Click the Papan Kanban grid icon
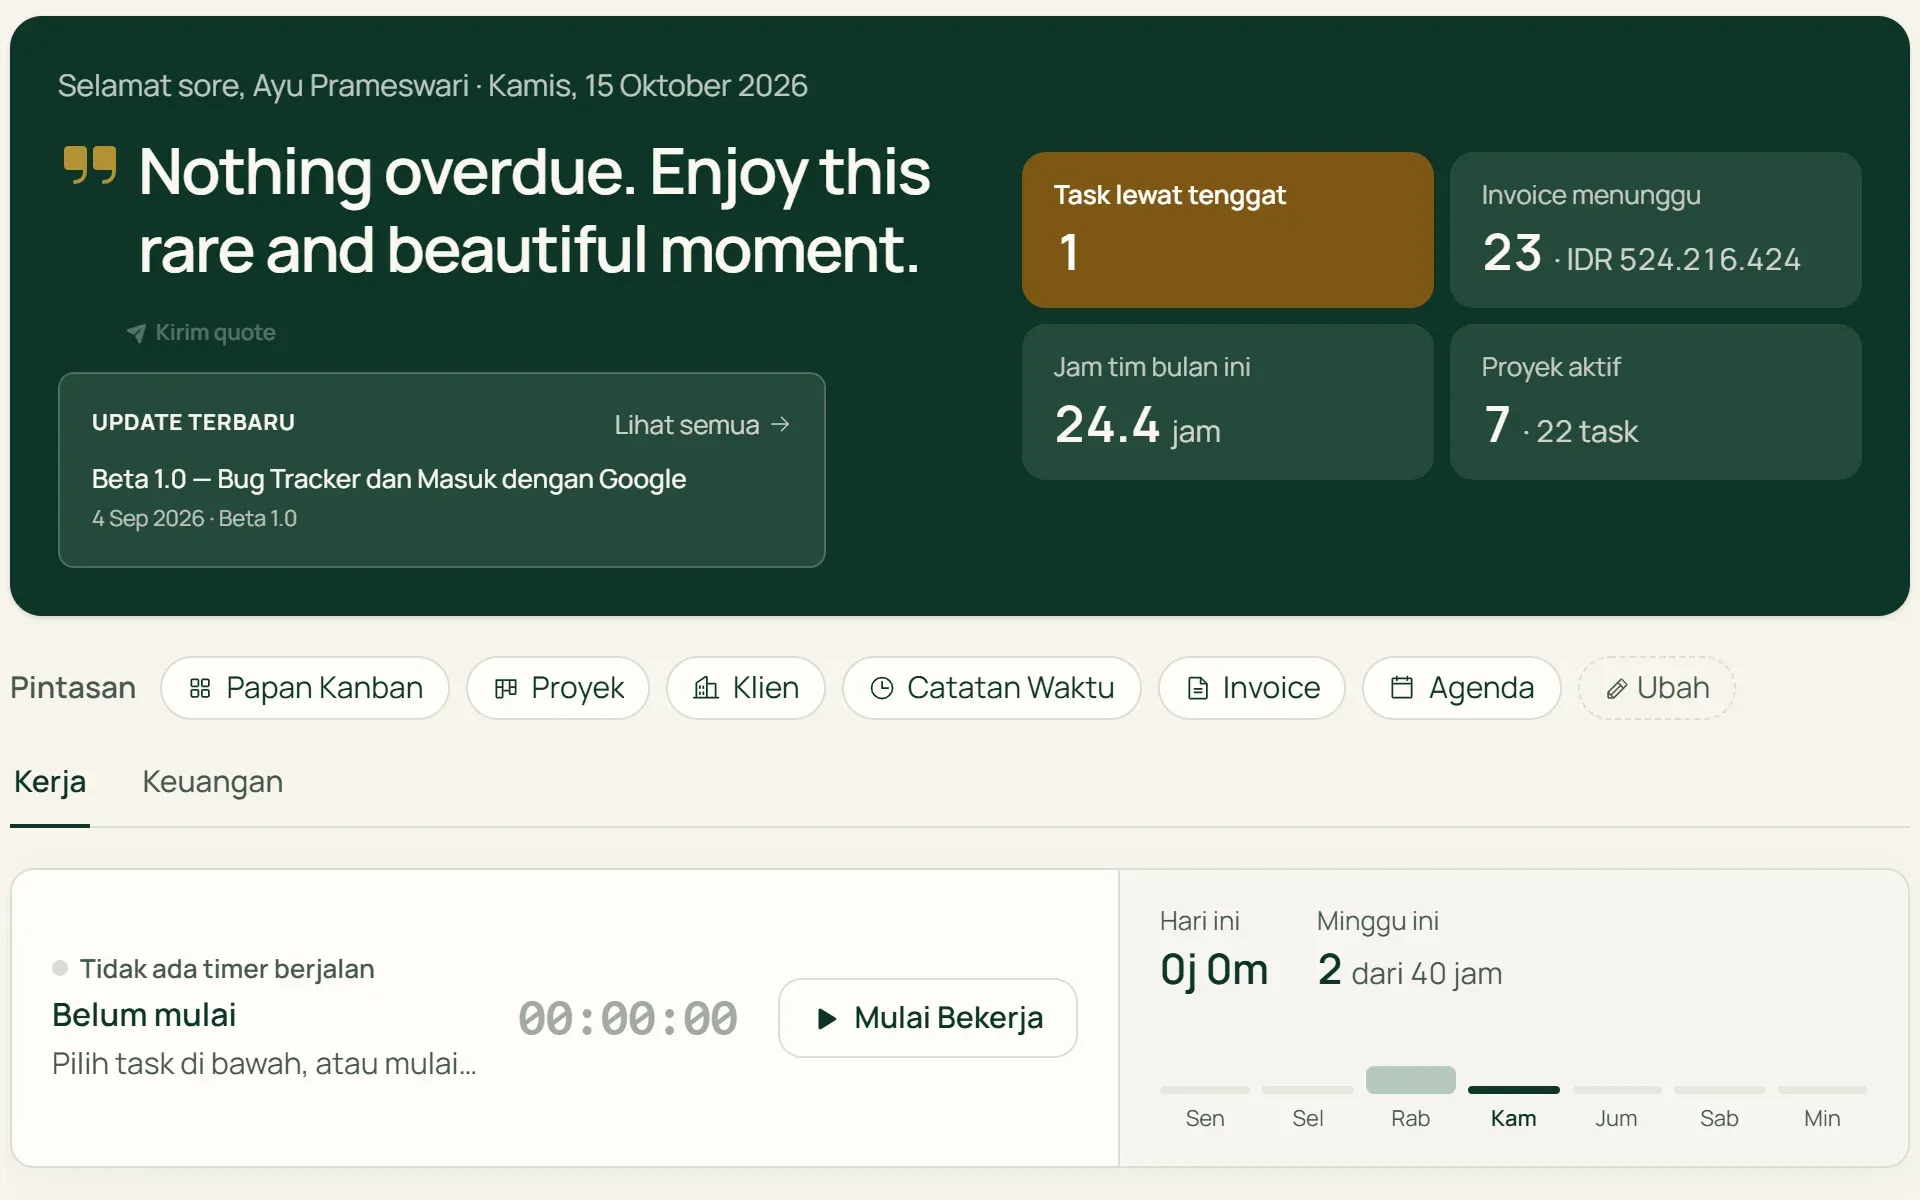1920x1200 pixels. pyautogui.click(x=200, y=688)
